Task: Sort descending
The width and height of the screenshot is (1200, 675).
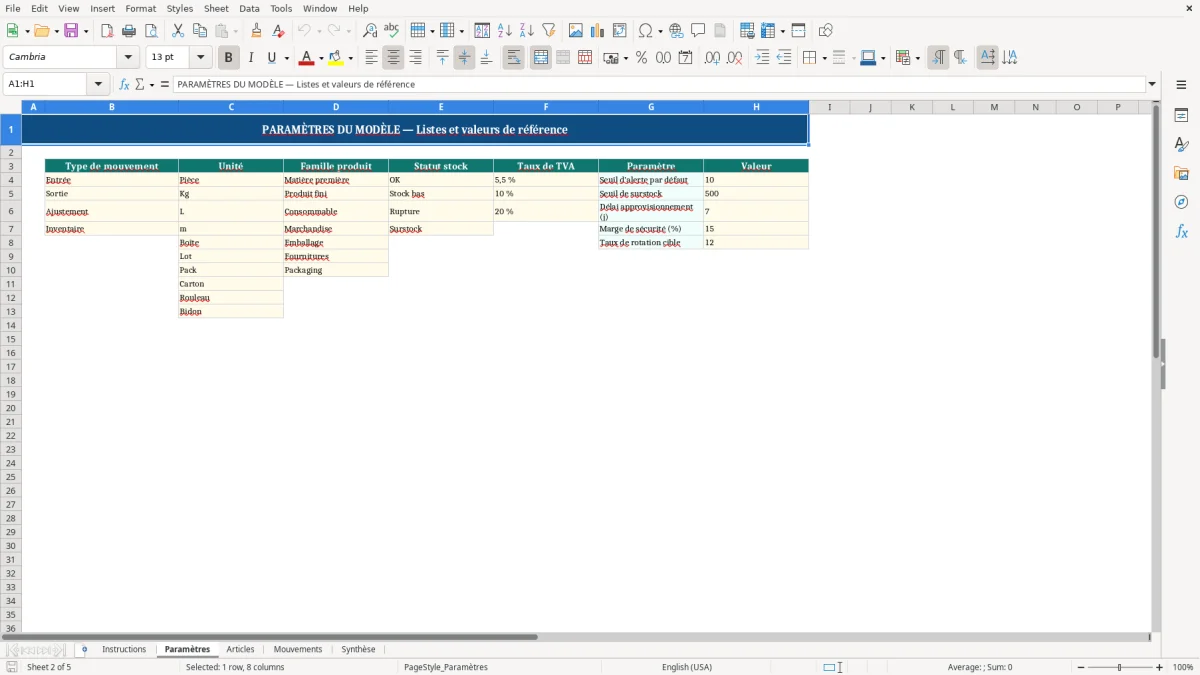Action: 527,31
